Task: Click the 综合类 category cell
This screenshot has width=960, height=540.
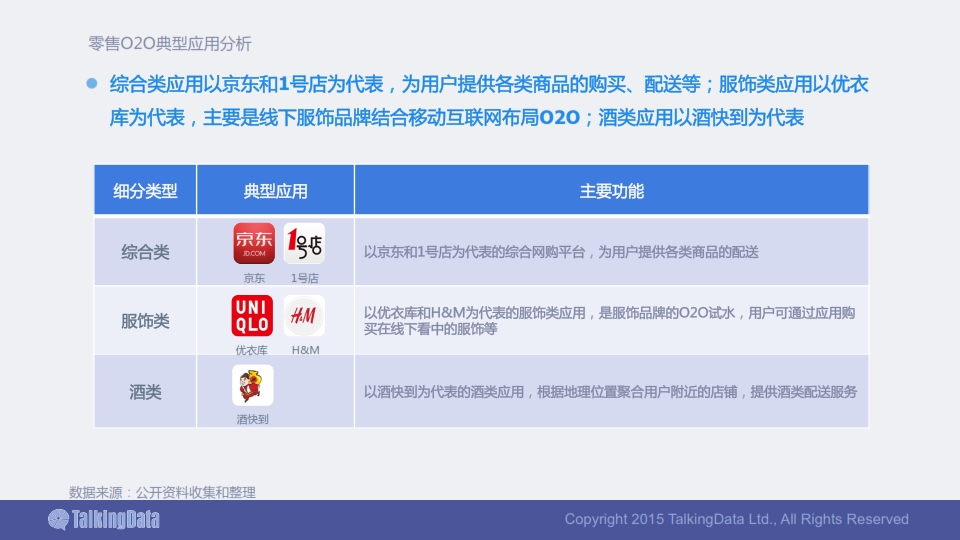Action: tap(145, 252)
